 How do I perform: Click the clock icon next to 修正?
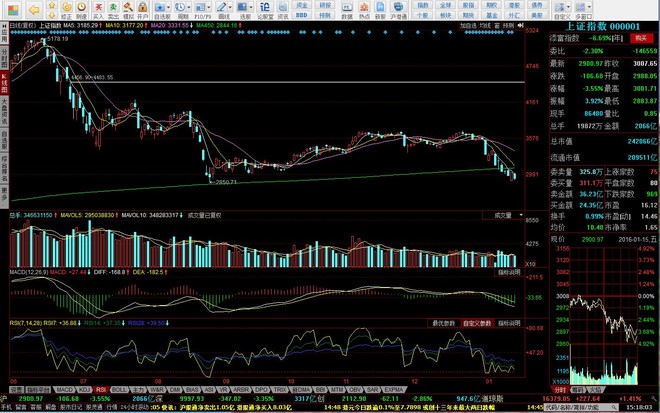pos(81,7)
